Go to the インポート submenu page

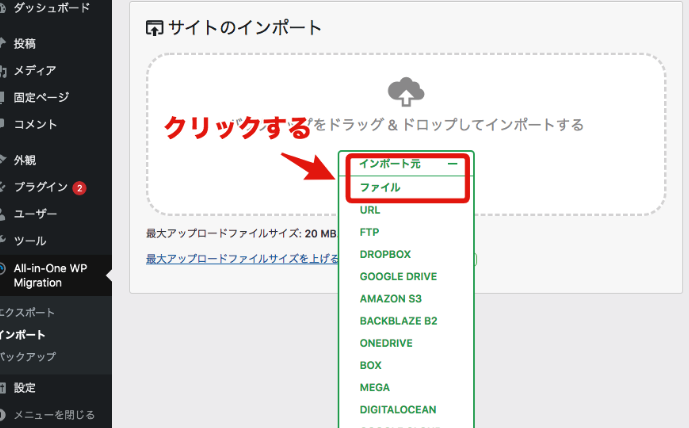coord(23,335)
